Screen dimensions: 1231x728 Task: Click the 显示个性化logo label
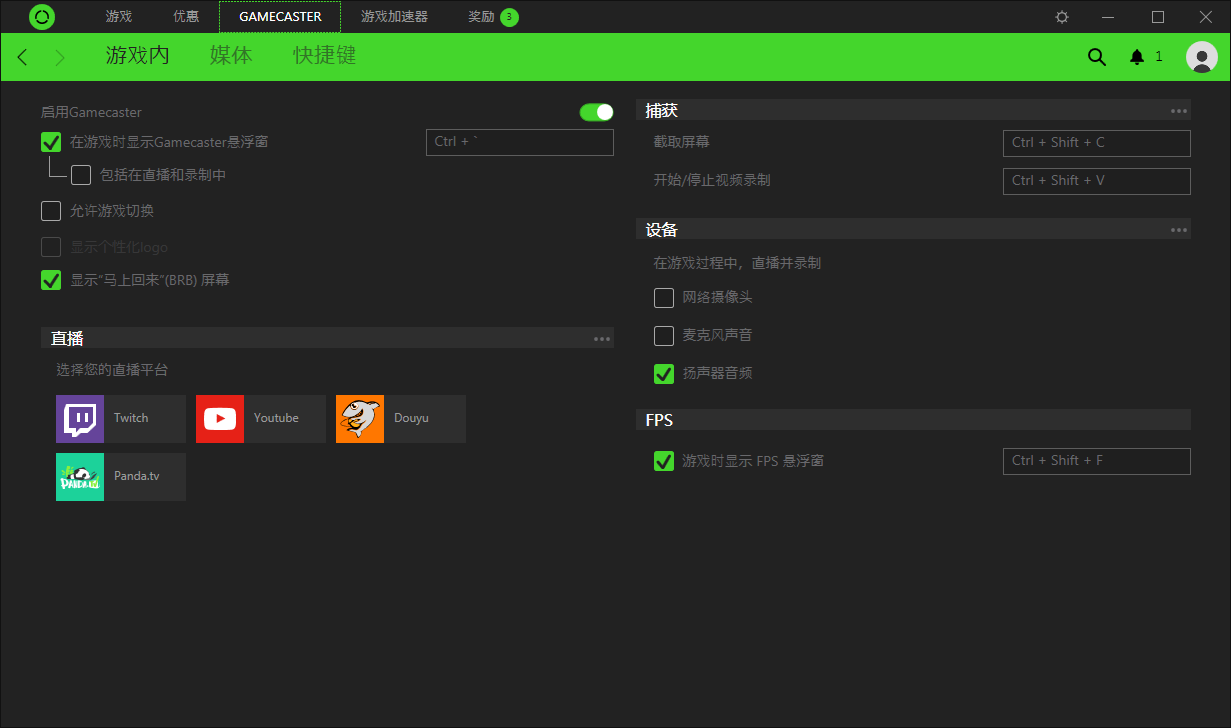click(119, 247)
